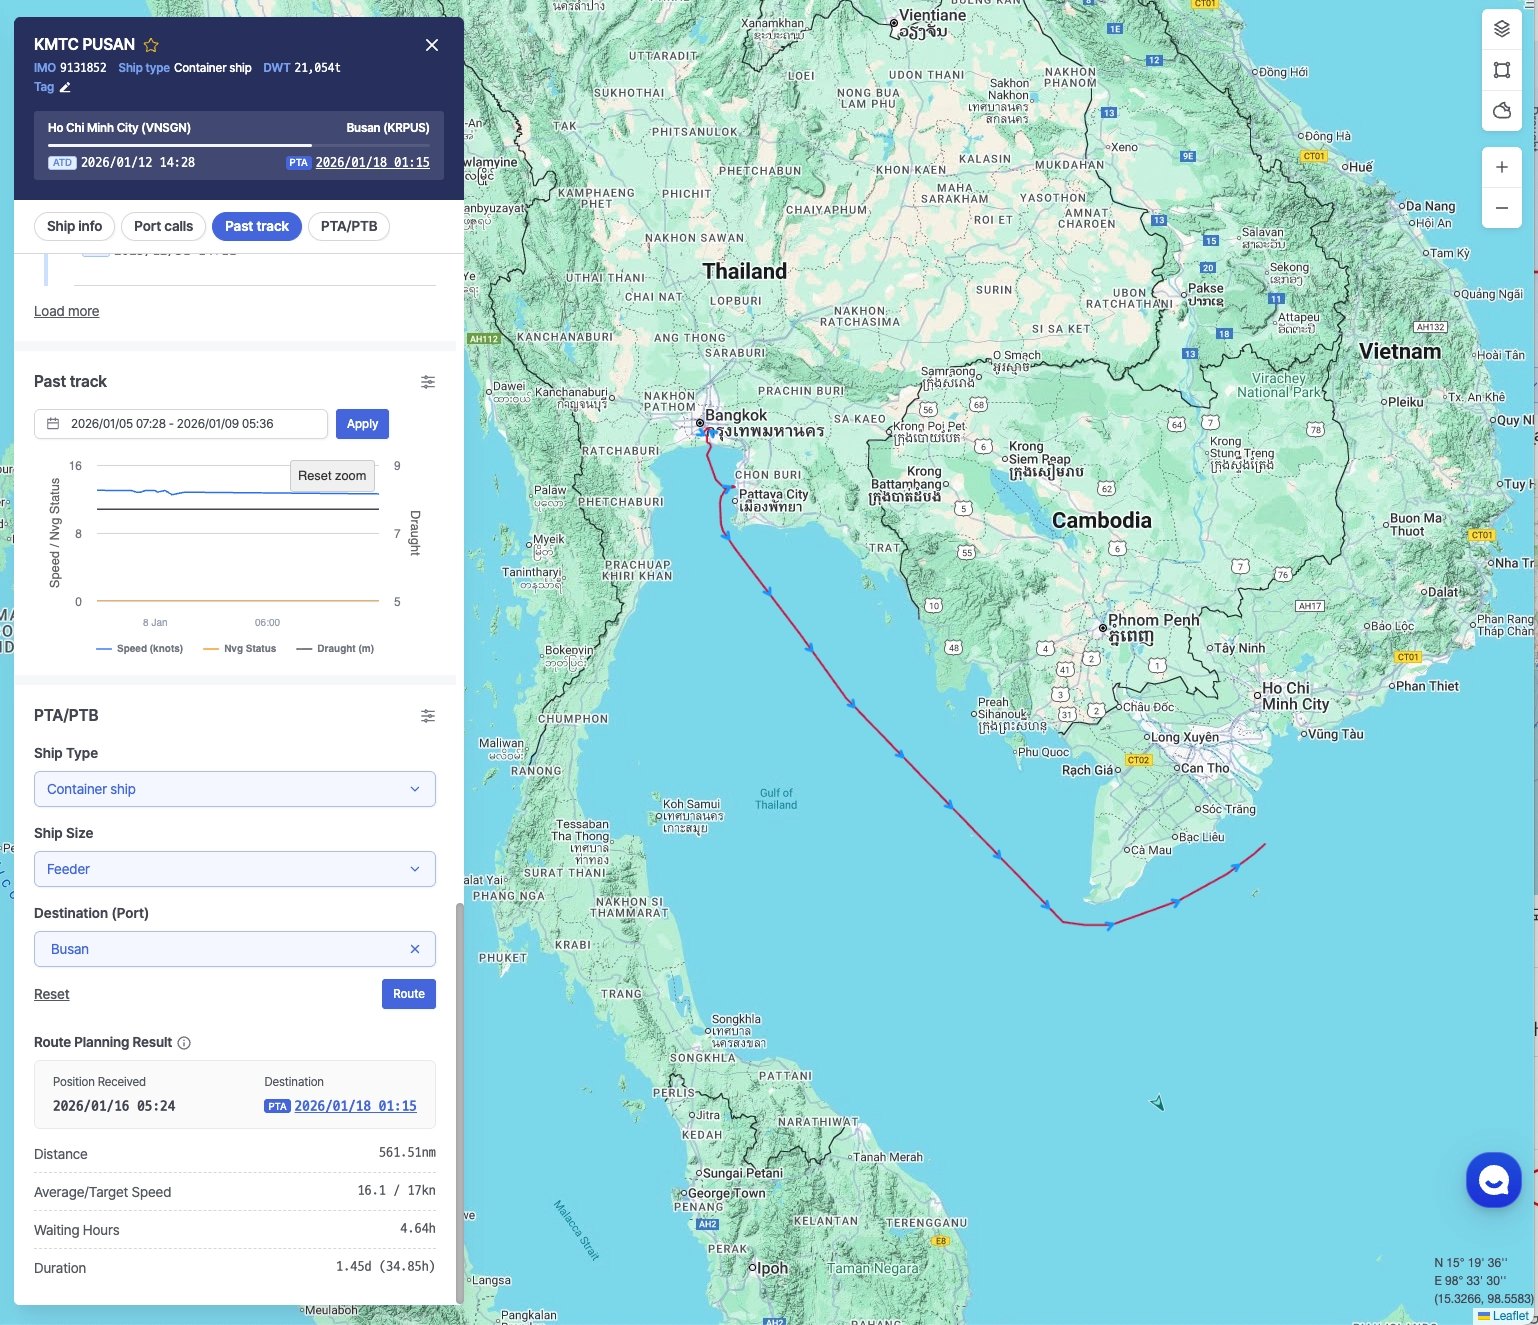Open PTA/PTB settings sliders icon
The image size is (1538, 1325).
pyautogui.click(x=428, y=716)
